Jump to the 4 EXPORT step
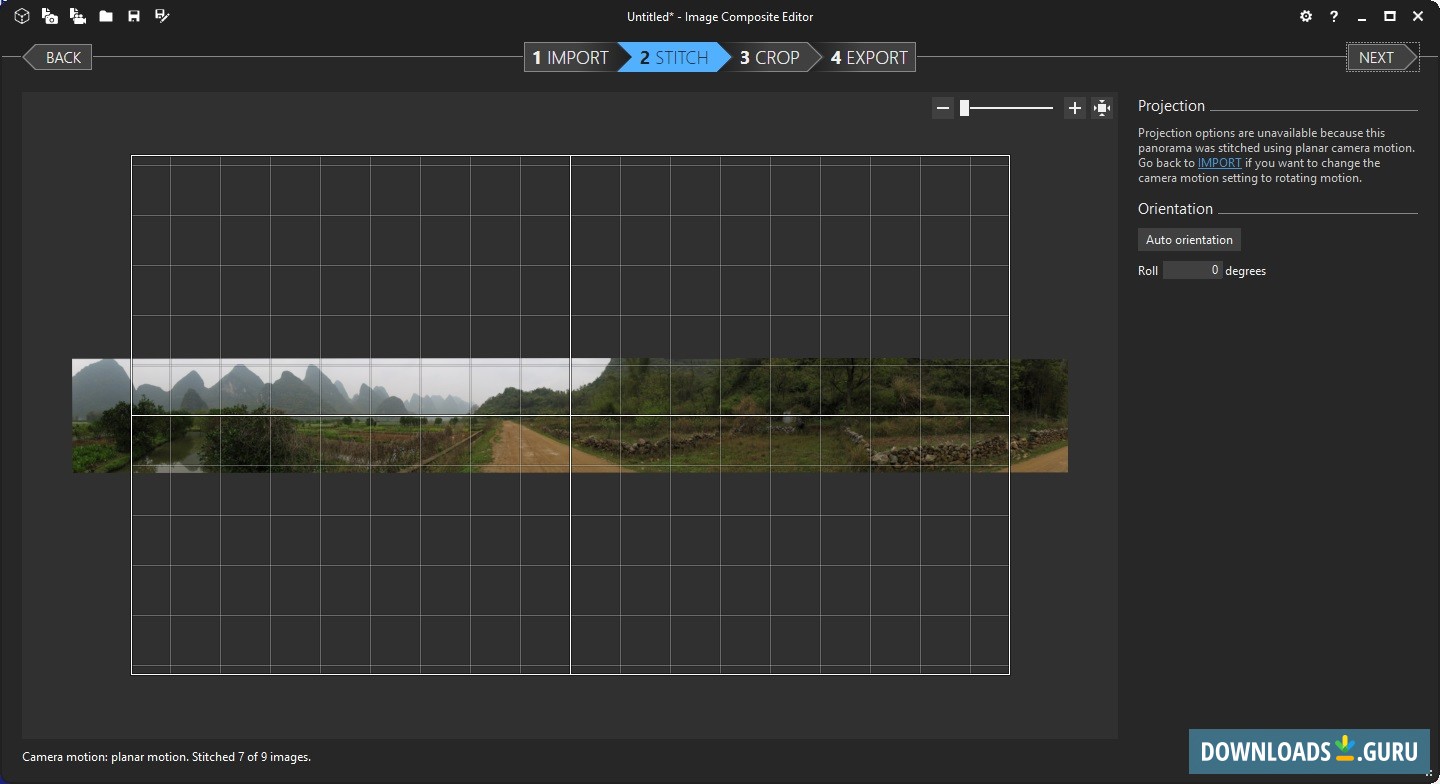1440x784 pixels. 868,58
